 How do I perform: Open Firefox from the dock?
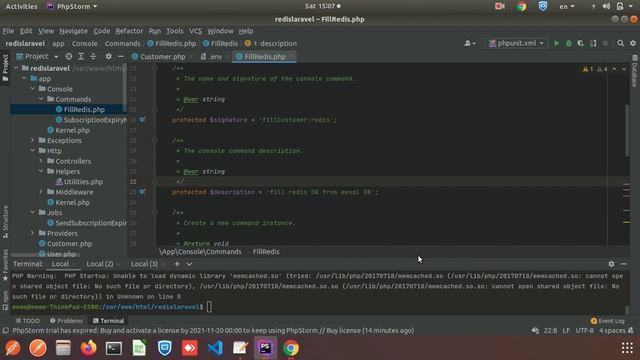(88, 348)
